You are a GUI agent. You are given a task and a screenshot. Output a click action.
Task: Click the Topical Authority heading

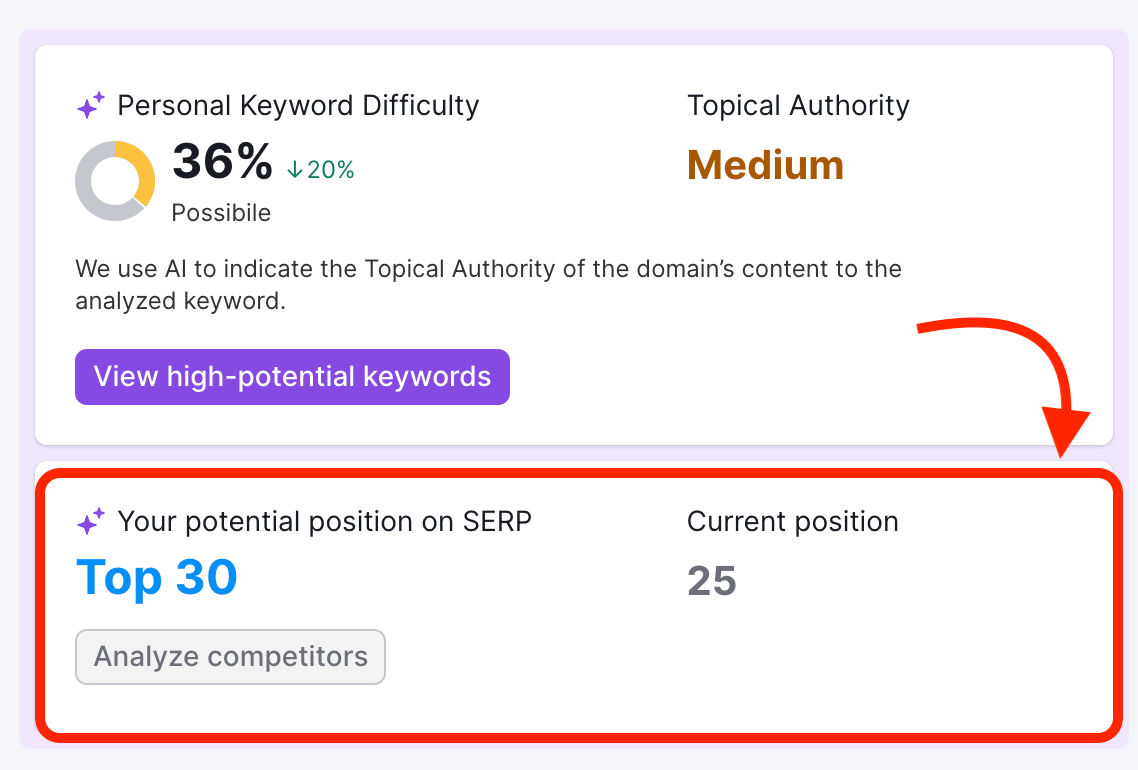(x=798, y=106)
